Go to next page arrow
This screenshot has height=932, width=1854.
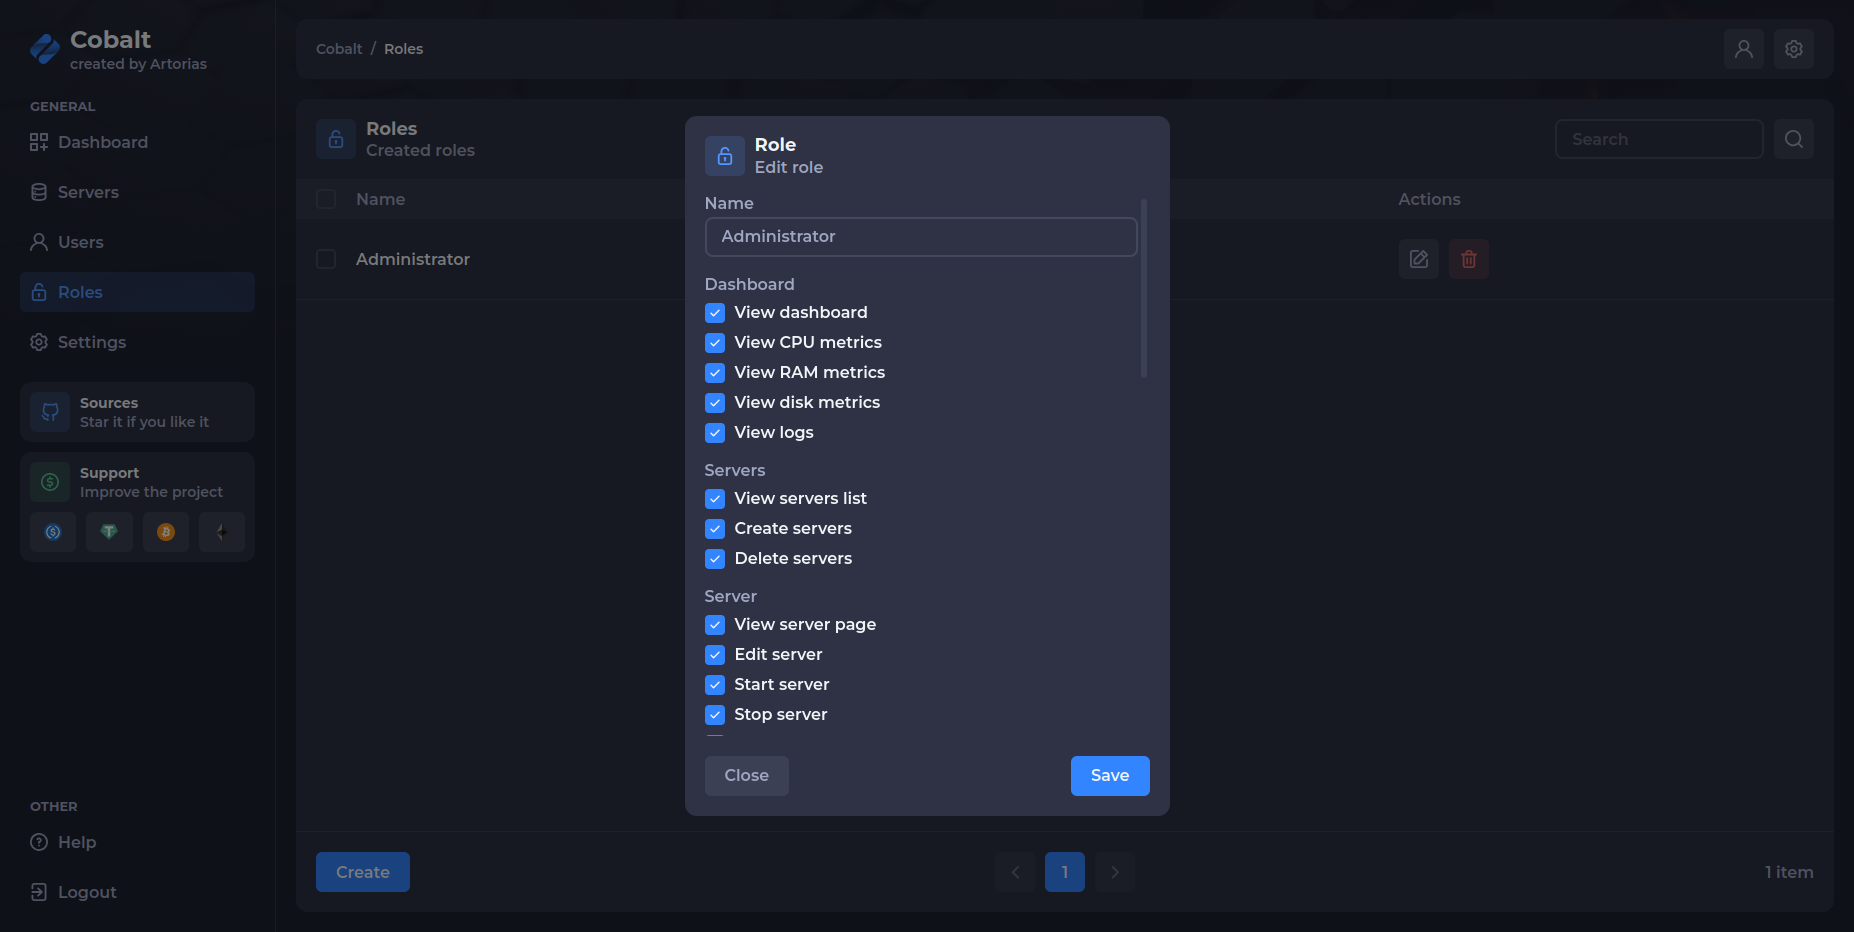click(1115, 872)
